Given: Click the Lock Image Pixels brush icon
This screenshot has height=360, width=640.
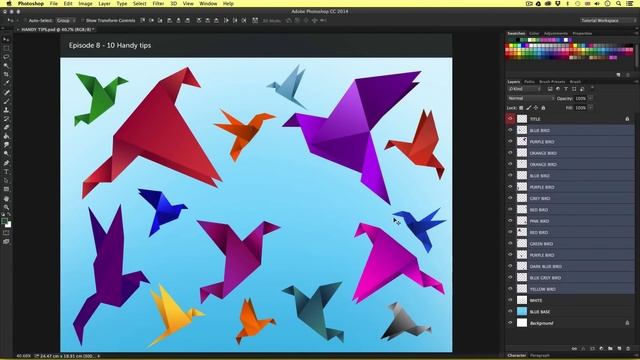Looking at the screenshot, I should [x=529, y=108].
